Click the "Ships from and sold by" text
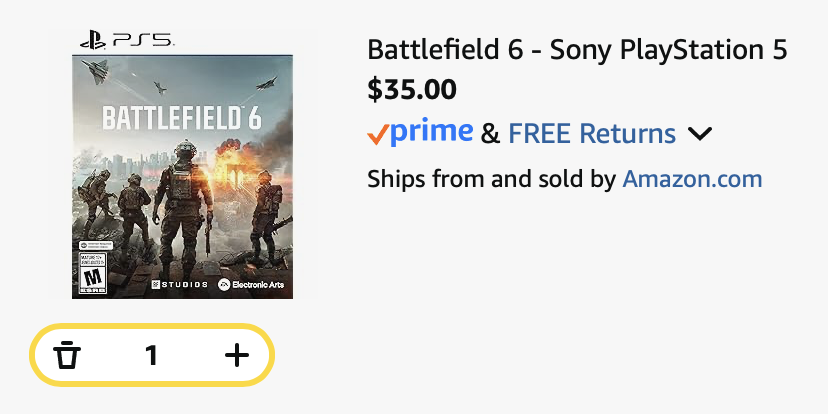The width and height of the screenshot is (828, 414). pos(491,179)
